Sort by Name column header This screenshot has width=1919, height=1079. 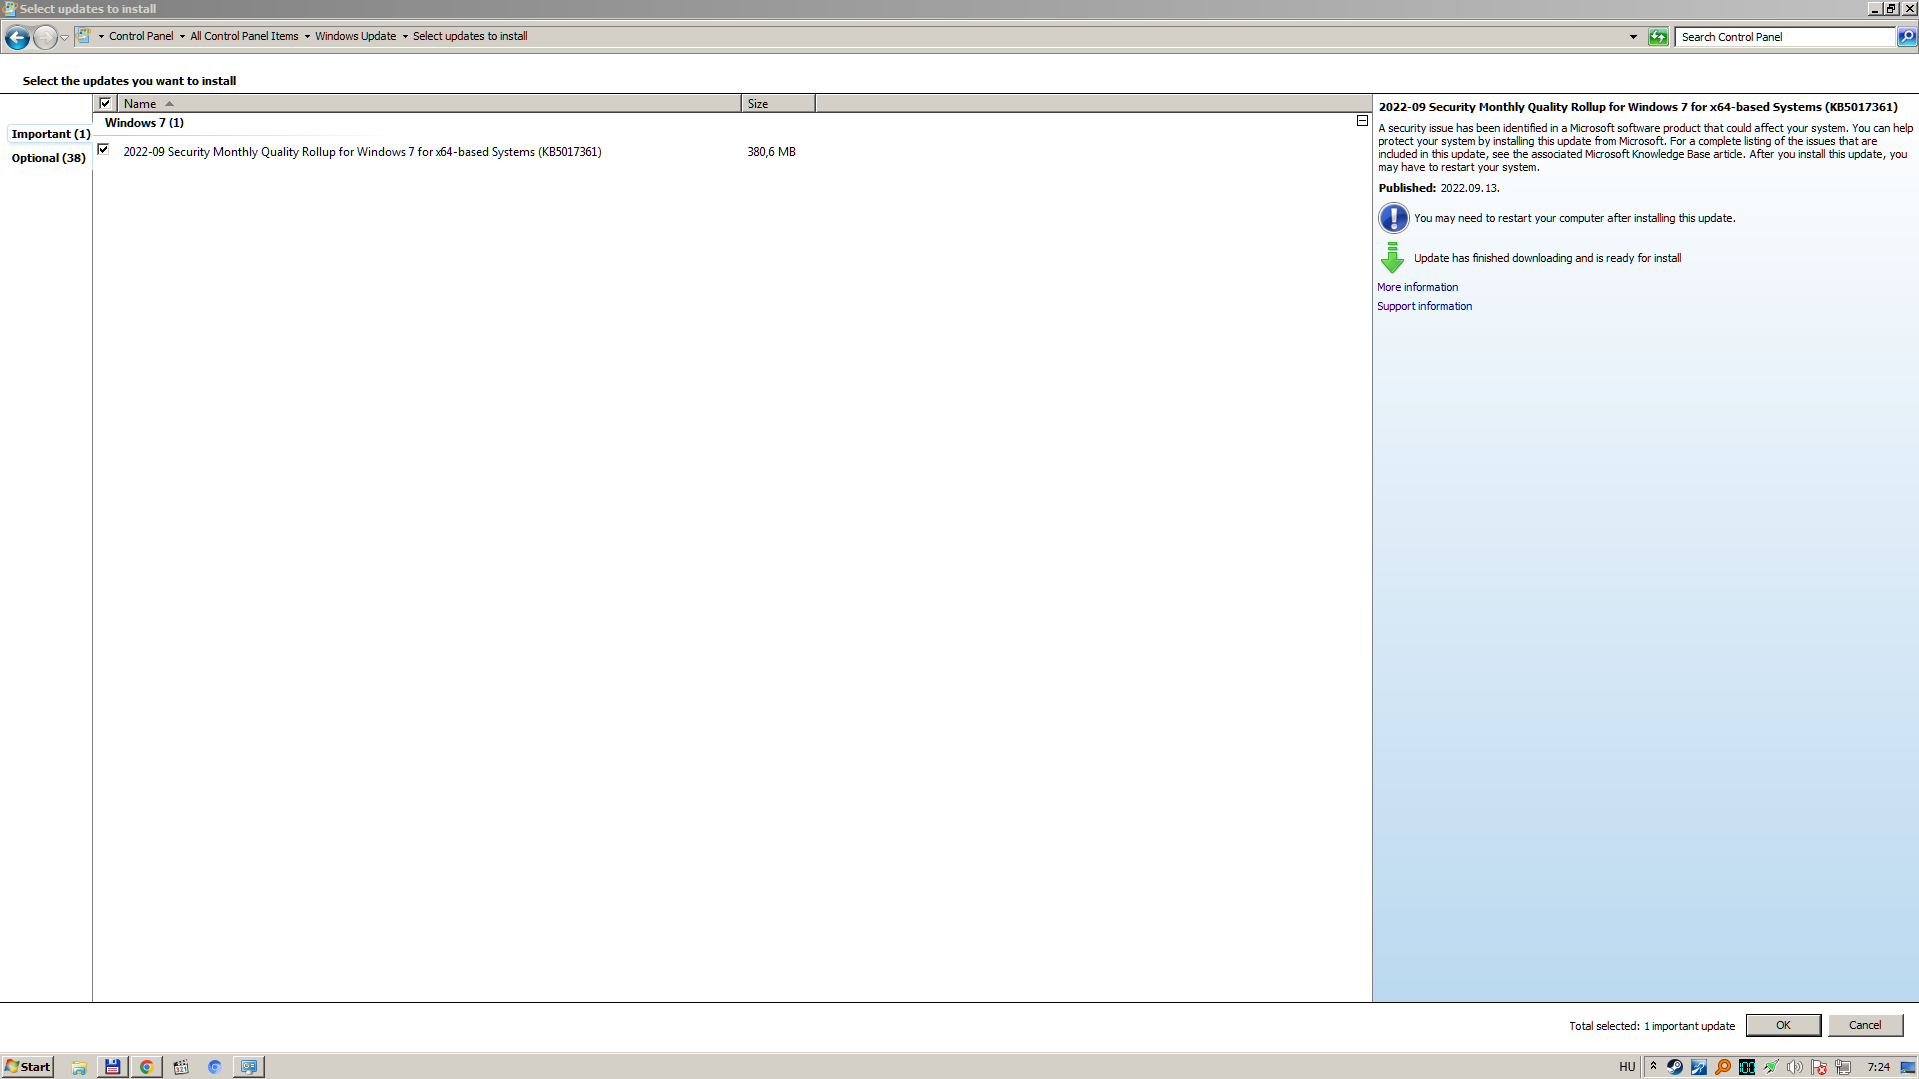pyautogui.click(x=429, y=103)
